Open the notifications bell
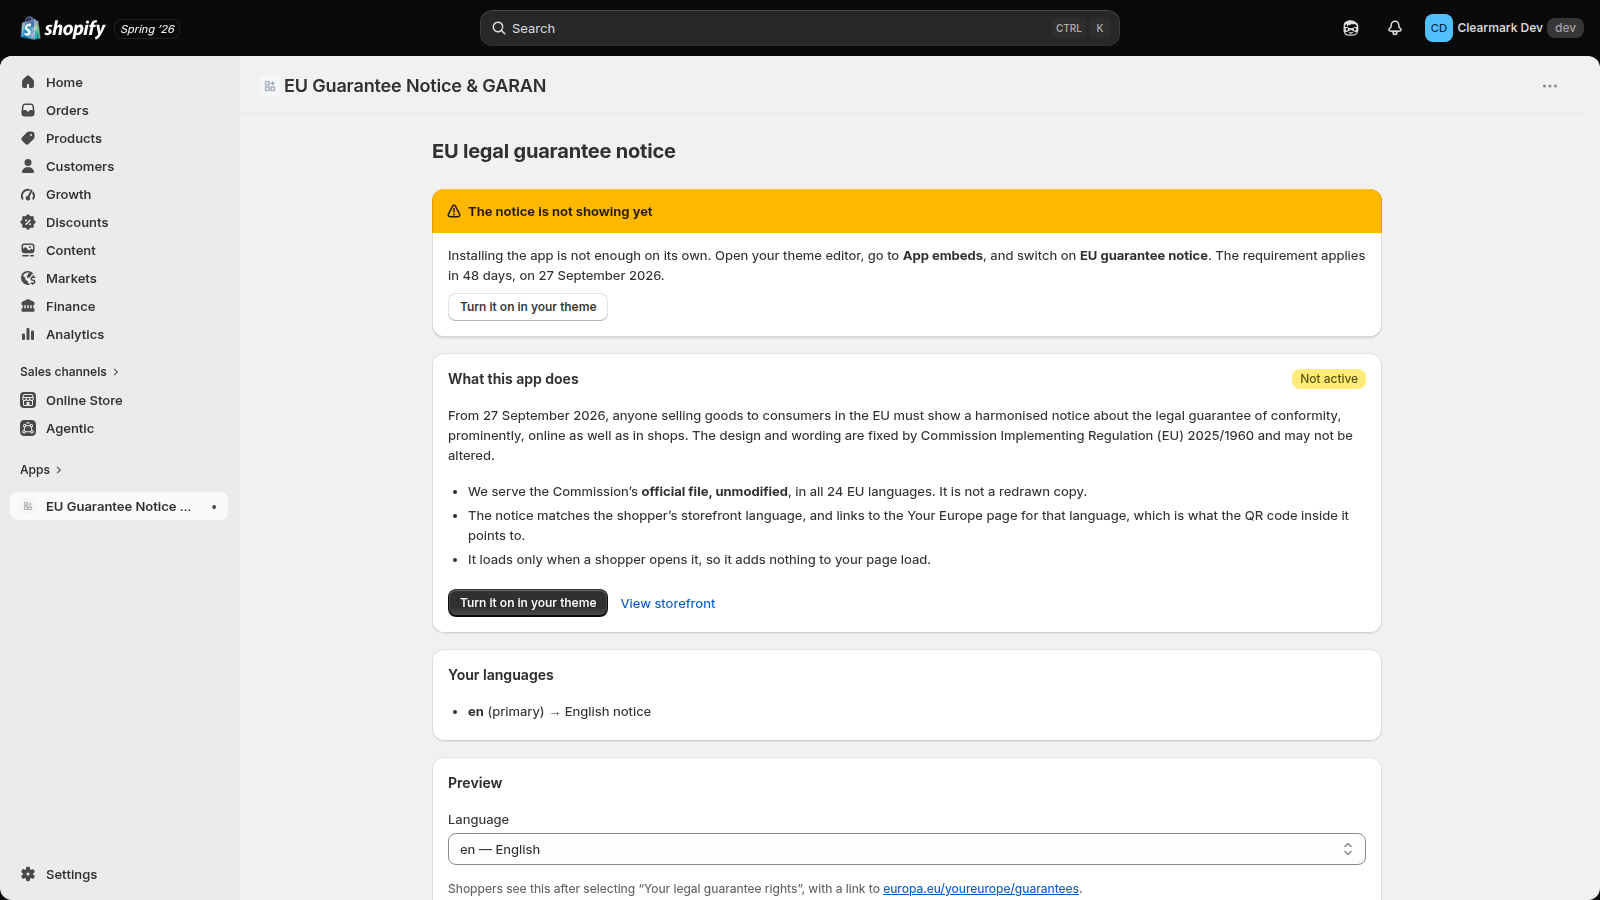 coord(1395,28)
